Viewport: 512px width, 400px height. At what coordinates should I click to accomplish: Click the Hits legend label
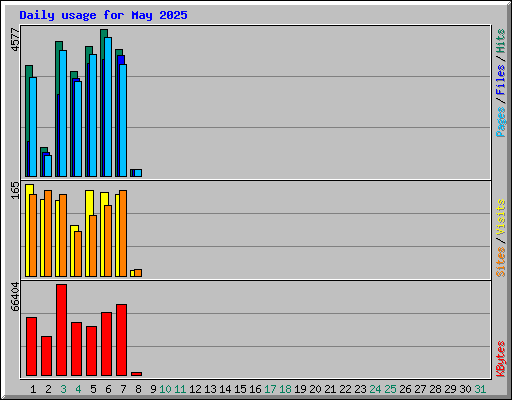coord(500,41)
